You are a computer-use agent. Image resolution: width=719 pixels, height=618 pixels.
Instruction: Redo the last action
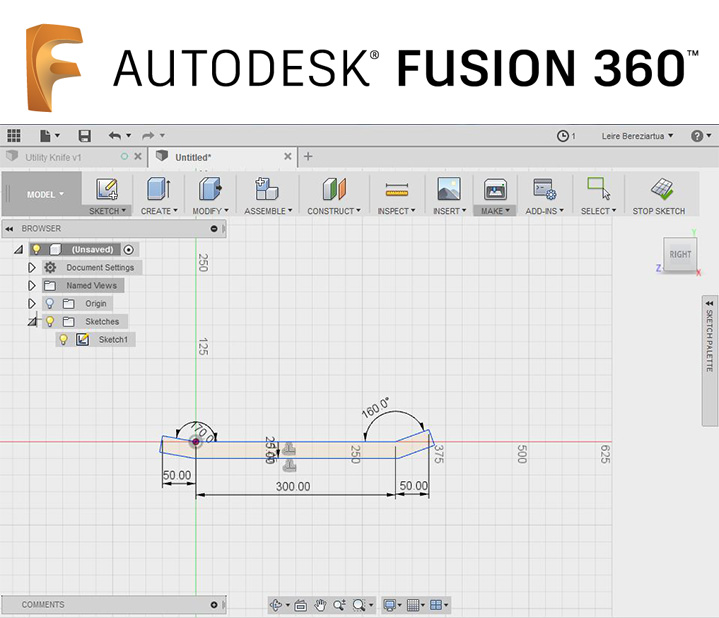click(148, 136)
